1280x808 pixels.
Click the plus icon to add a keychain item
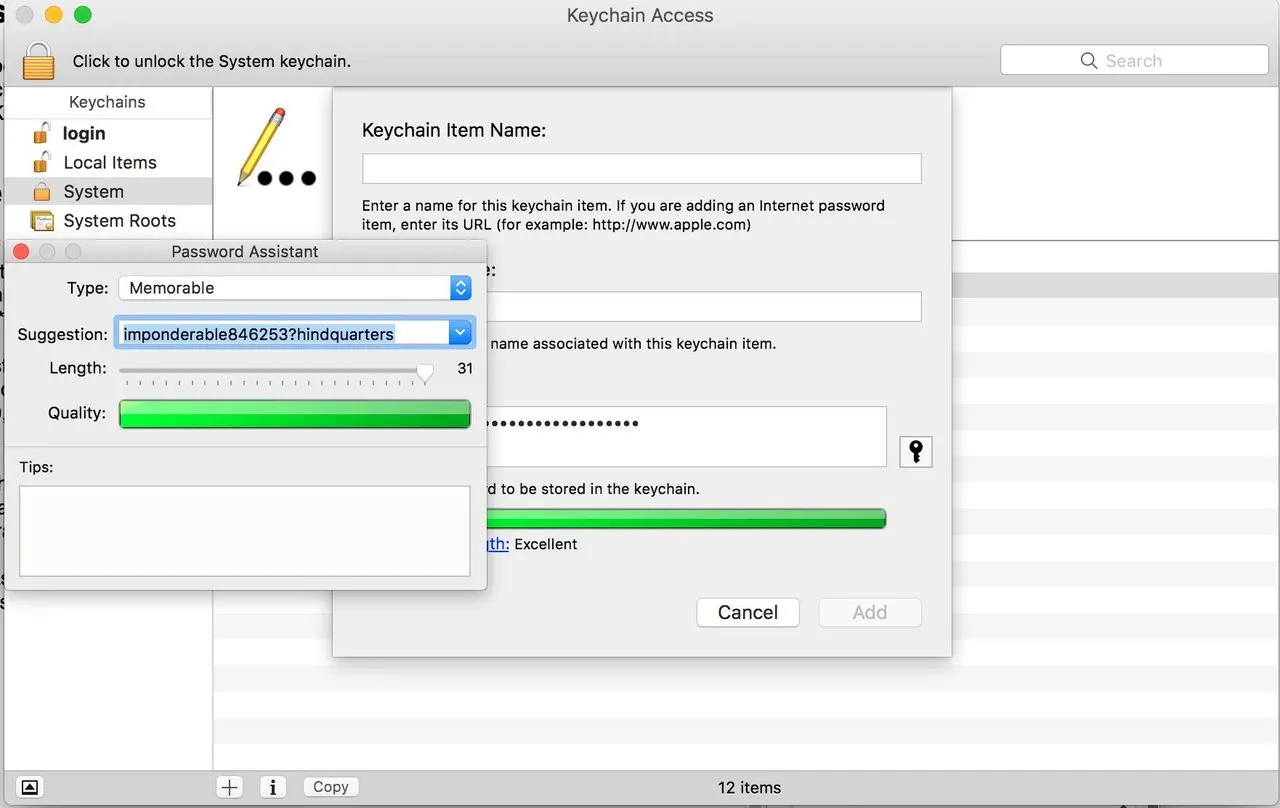(230, 787)
